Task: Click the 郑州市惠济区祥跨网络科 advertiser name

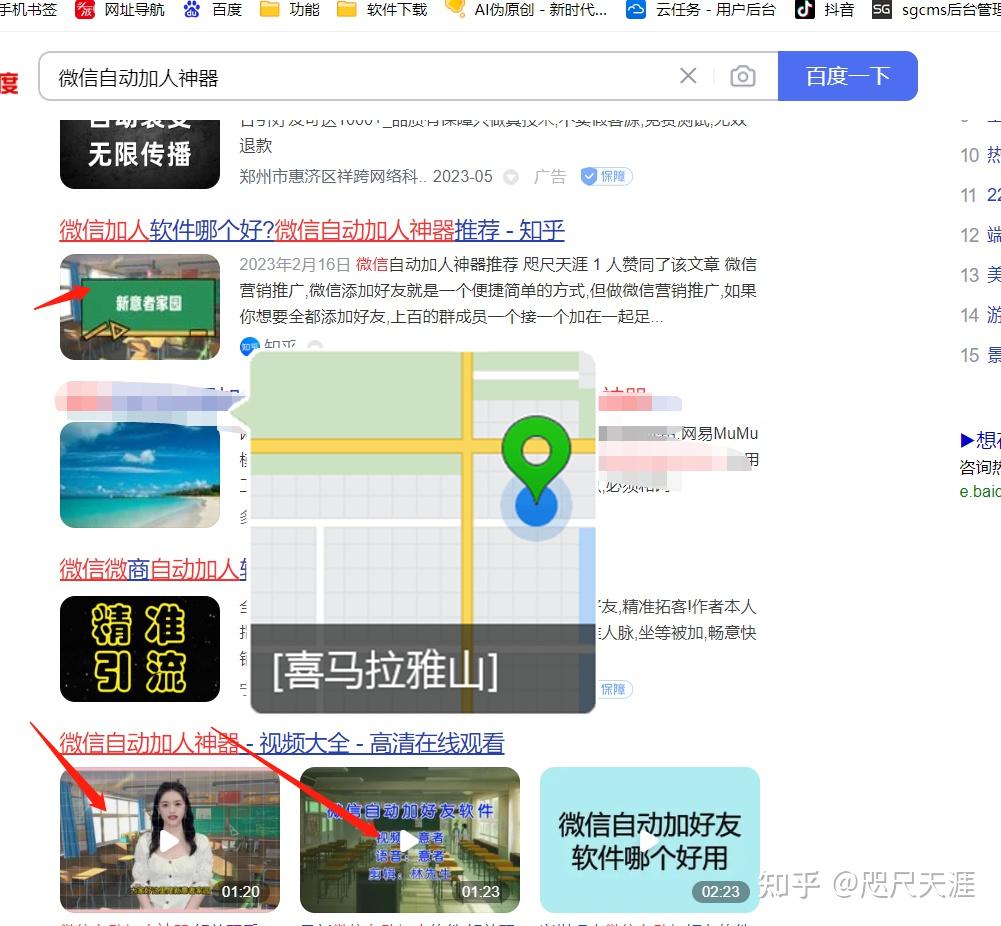Action: coord(332,176)
